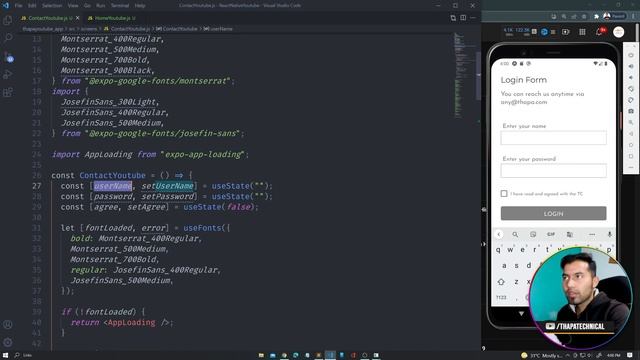640x360 pixels.
Task: Click the Enter your name input field
Action: [x=553, y=138]
